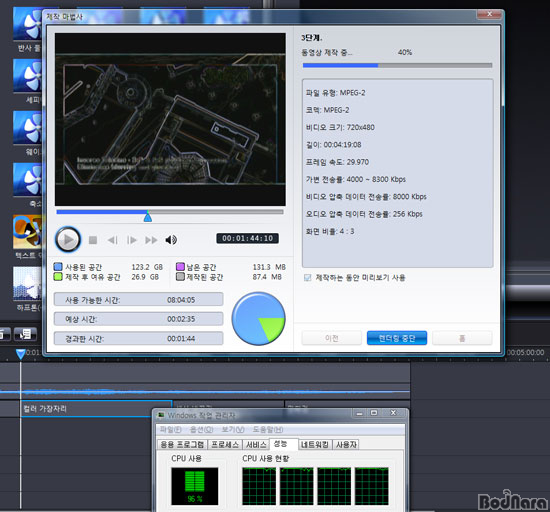The image size is (550, 512).
Task: Click the fast forward double-arrow icon
Action: 152,240
